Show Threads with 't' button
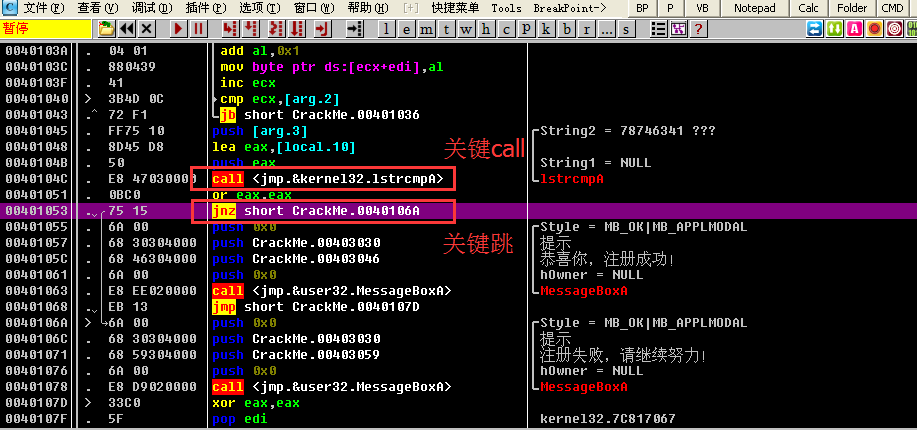The width and height of the screenshot is (917, 430). click(x=447, y=29)
